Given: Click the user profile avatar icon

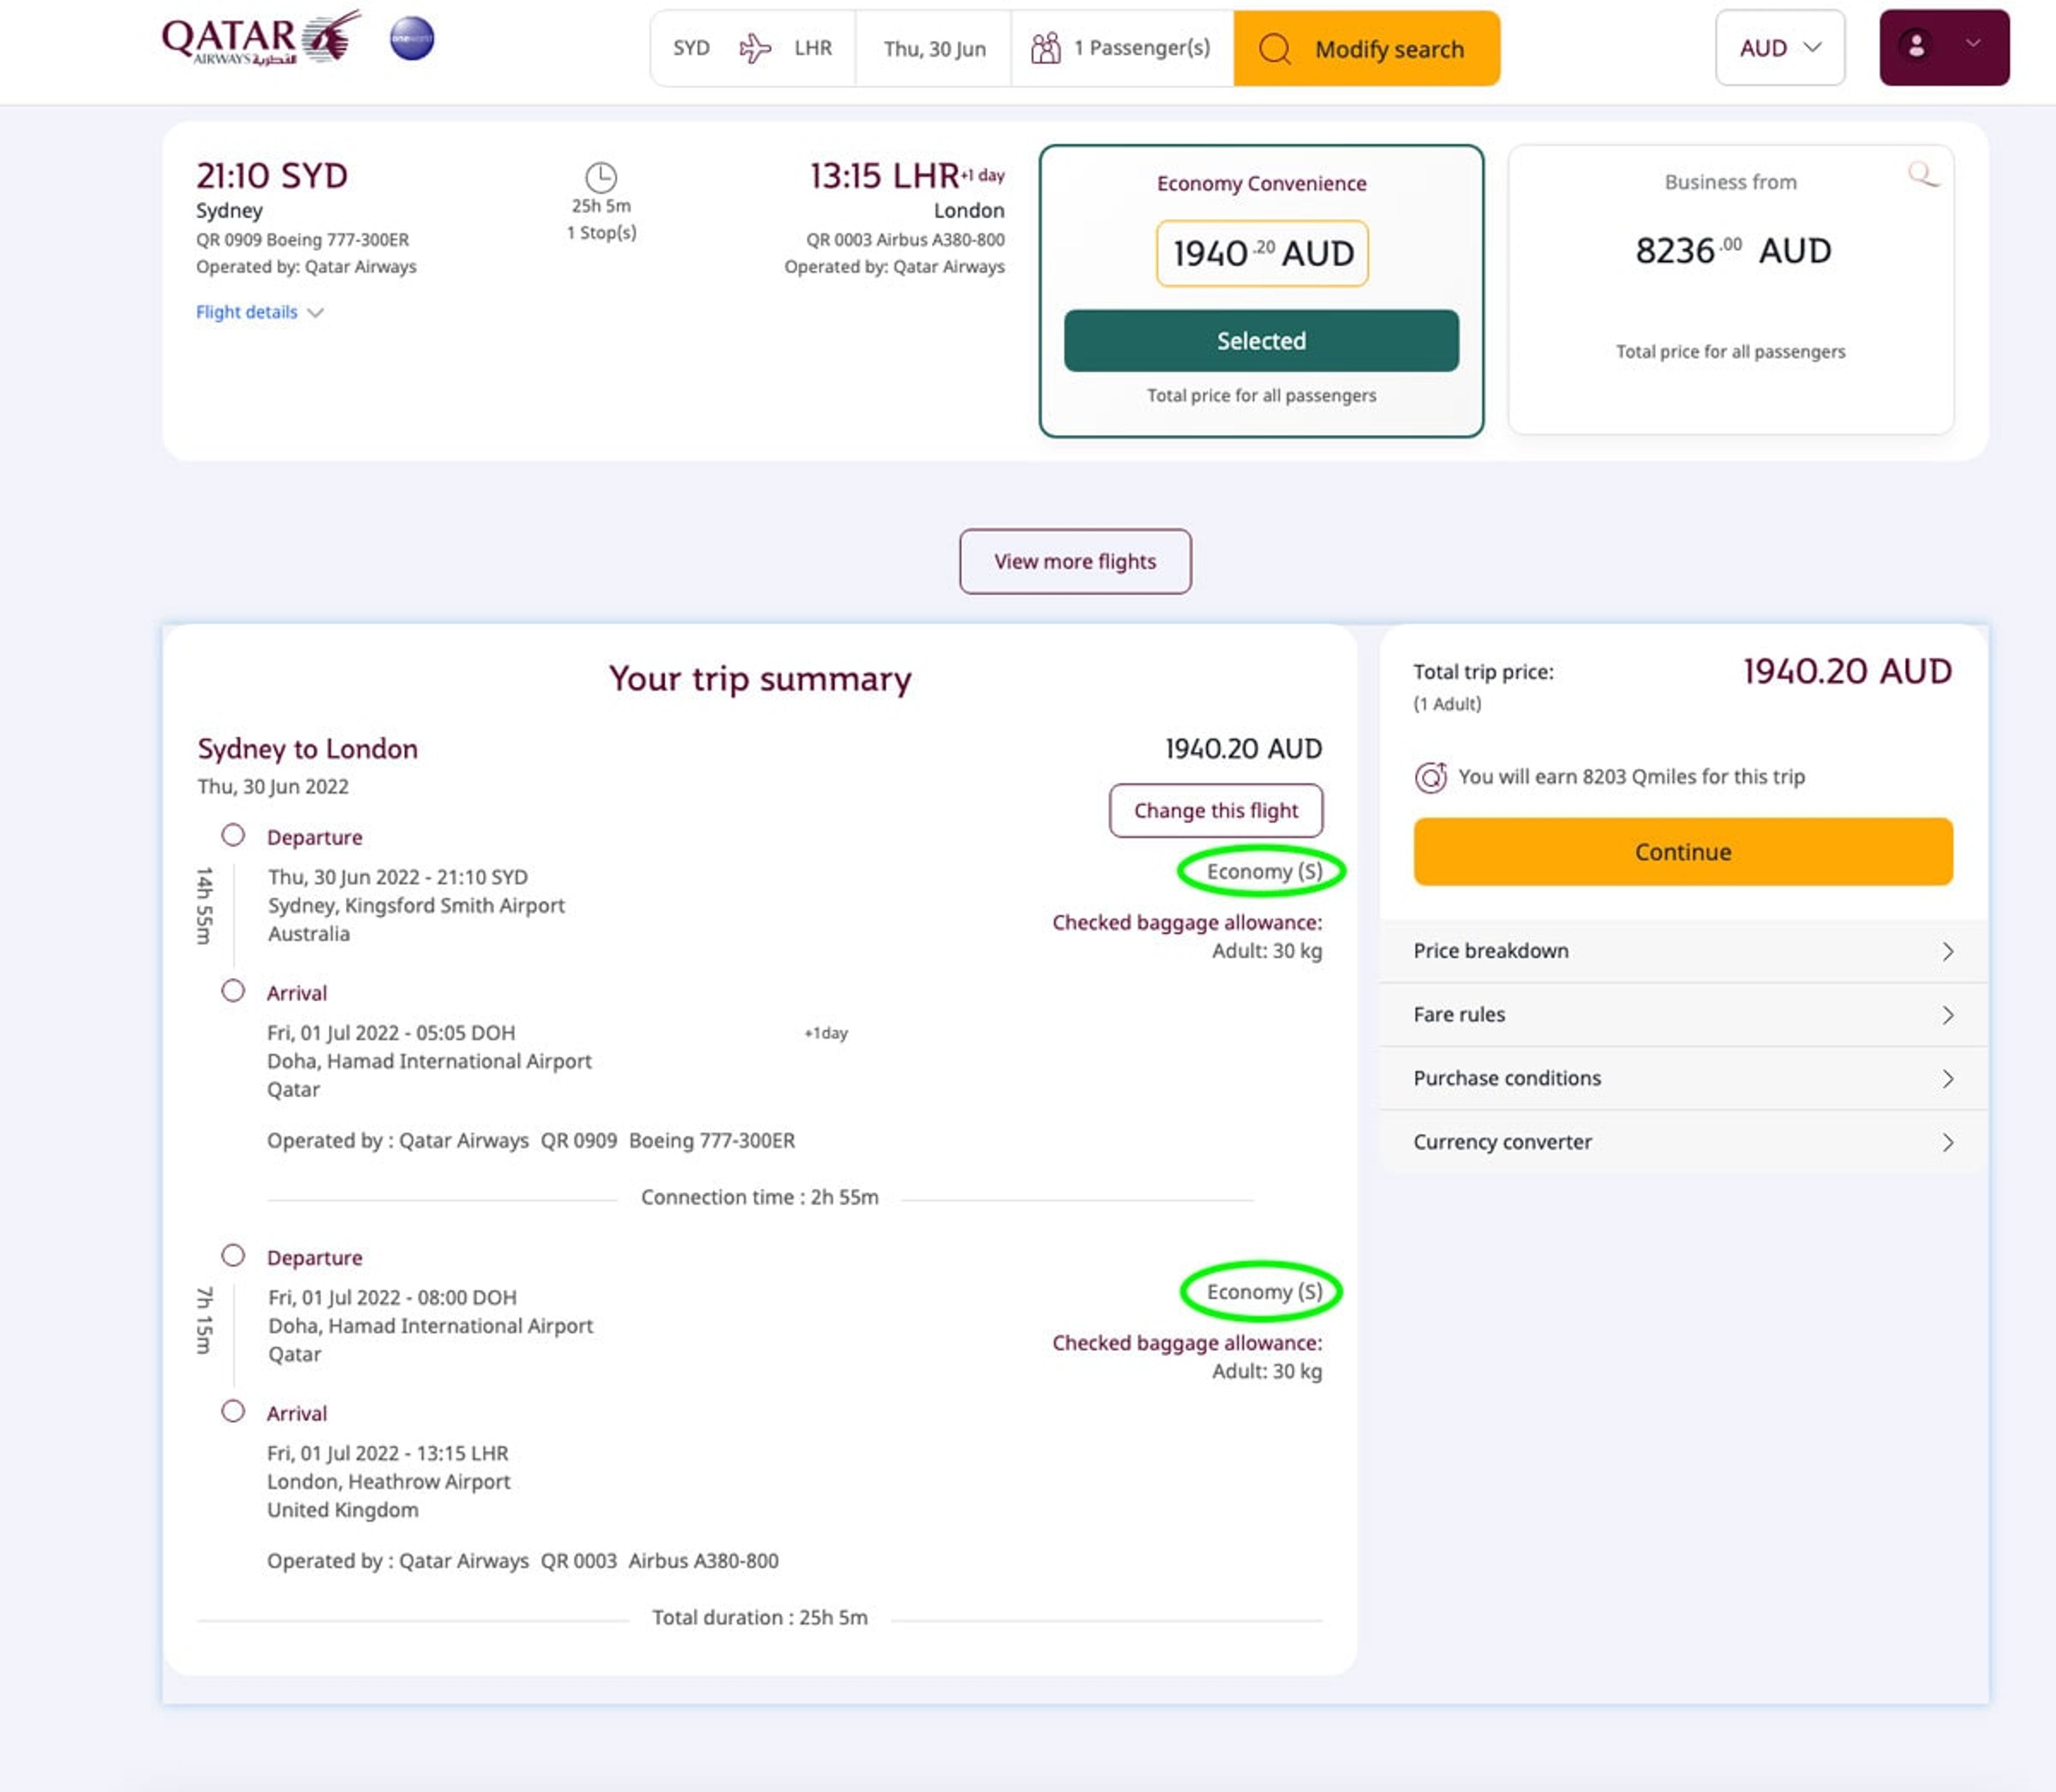Looking at the screenshot, I should 1916,46.
